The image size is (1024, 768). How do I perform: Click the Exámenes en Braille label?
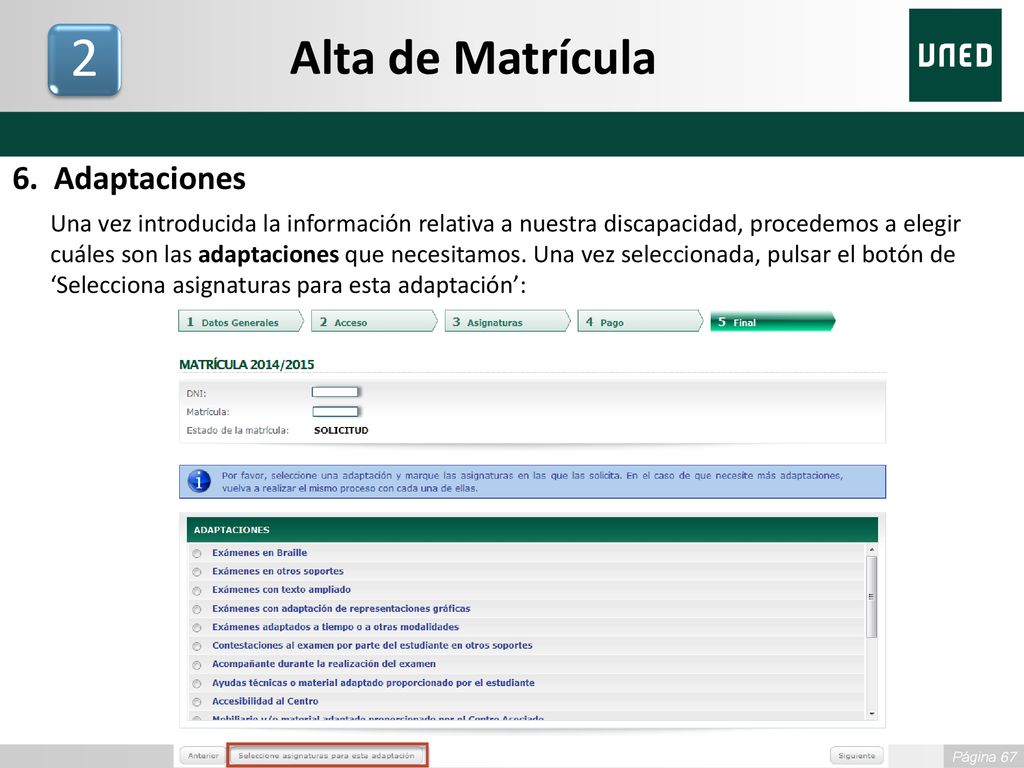pos(259,552)
